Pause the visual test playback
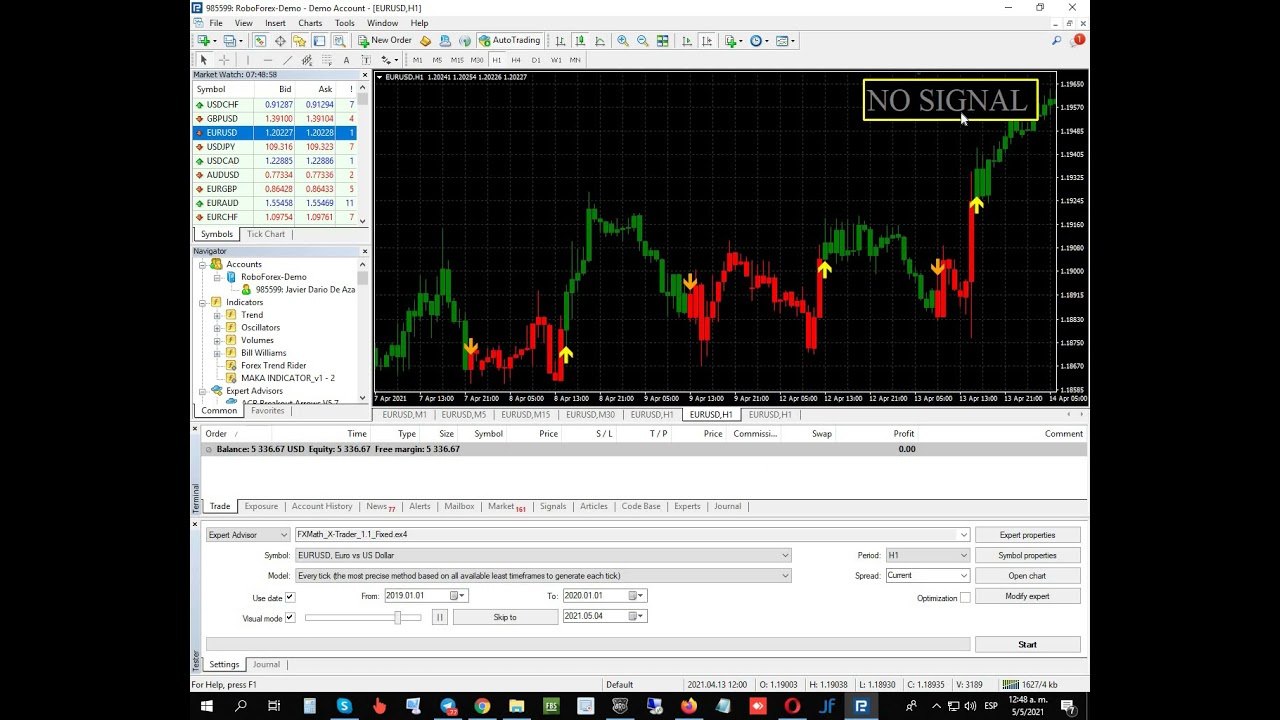Image resolution: width=1280 pixels, height=720 pixels. (x=439, y=617)
